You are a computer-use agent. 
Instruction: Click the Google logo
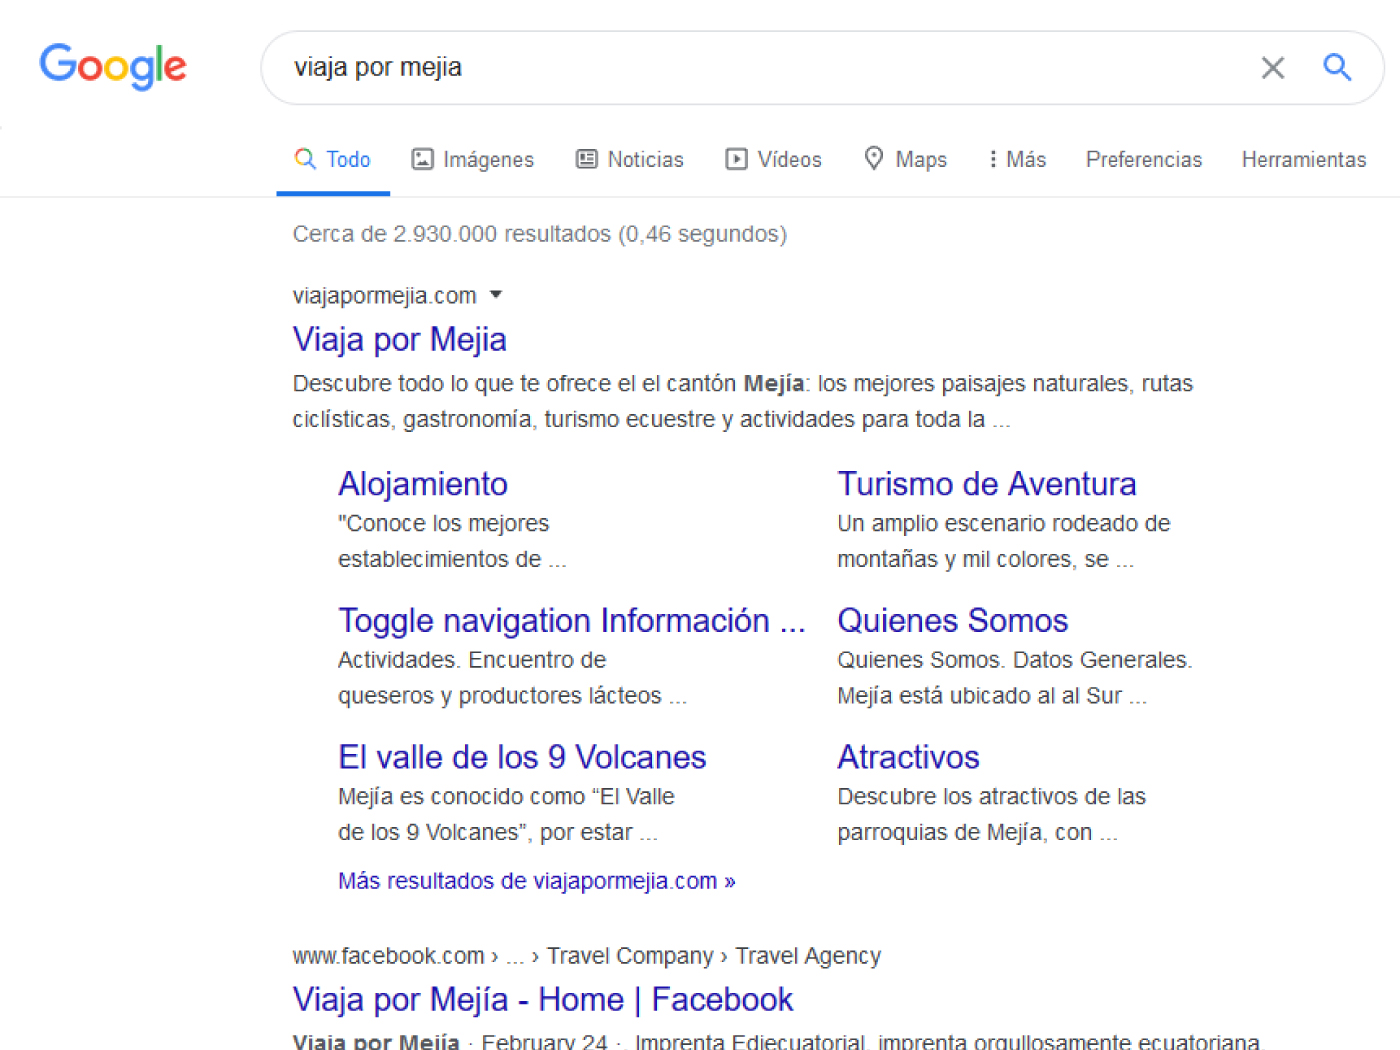pos(113,67)
